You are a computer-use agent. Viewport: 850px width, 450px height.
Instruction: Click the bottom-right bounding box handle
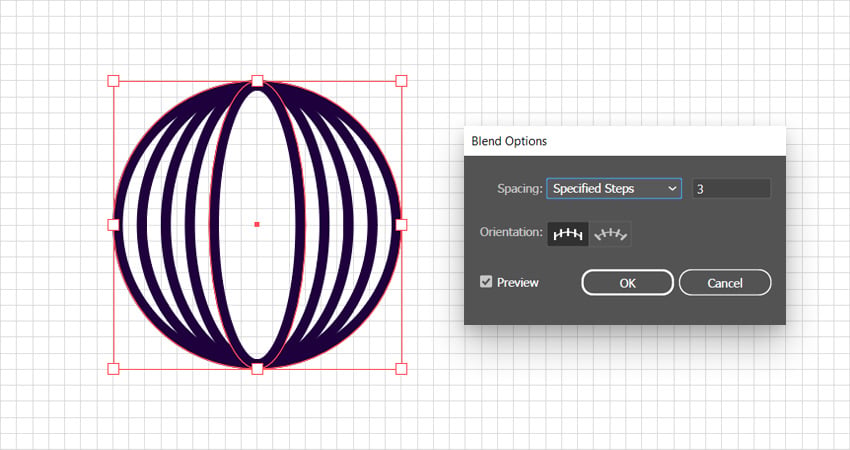pyautogui.click(x=401, y=369)
